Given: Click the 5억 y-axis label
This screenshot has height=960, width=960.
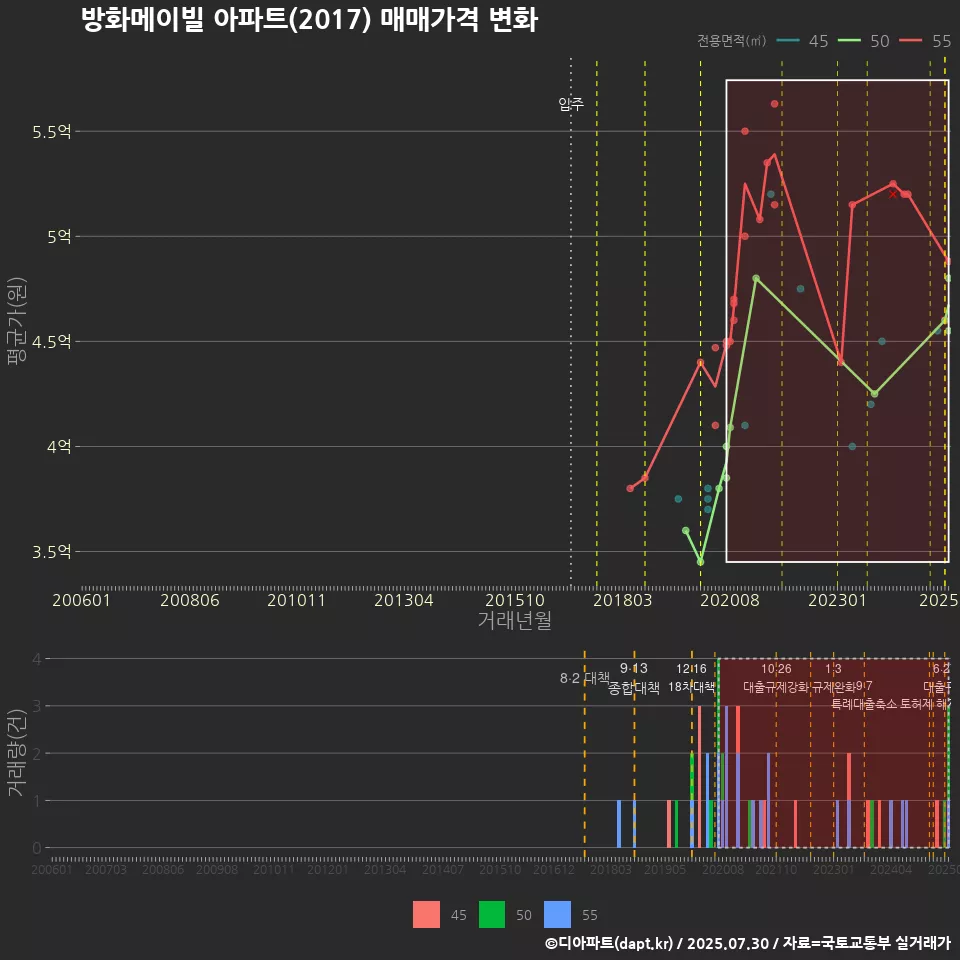Looking at the screenshot, I should (x=59, y=237).
